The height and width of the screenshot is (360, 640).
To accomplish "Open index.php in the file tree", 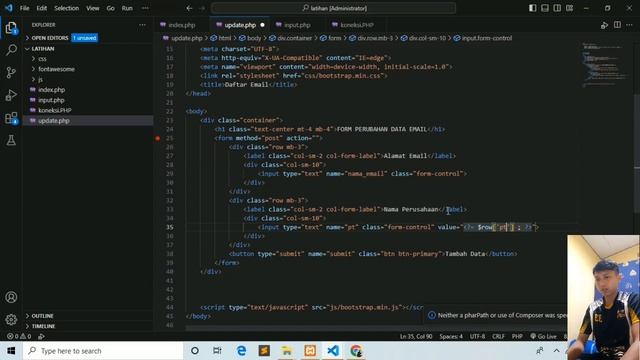I will tap(88, 90).
